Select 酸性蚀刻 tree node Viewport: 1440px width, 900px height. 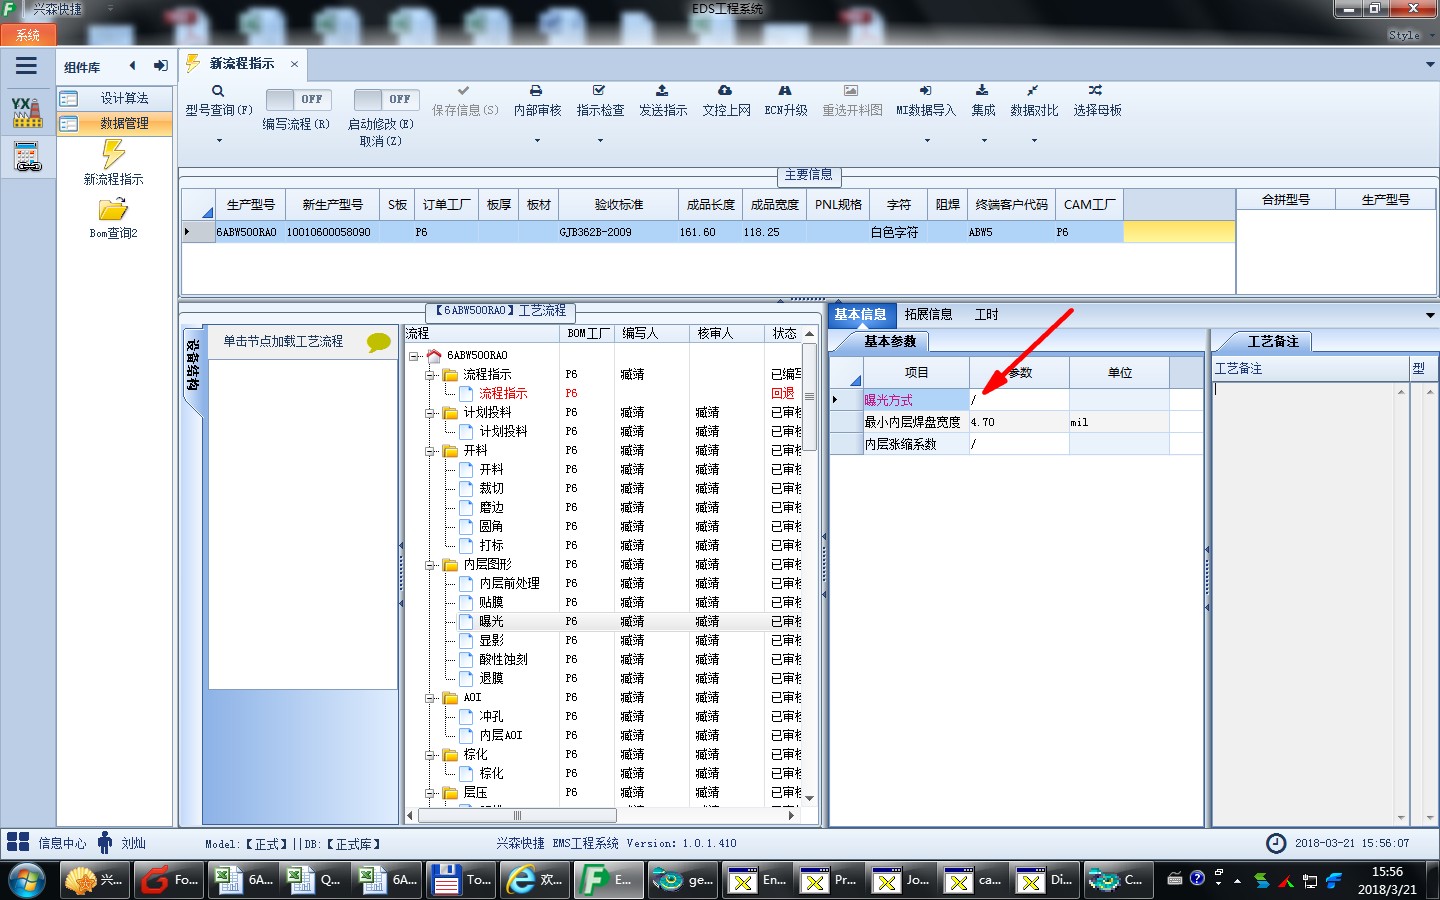pos(503,660)
